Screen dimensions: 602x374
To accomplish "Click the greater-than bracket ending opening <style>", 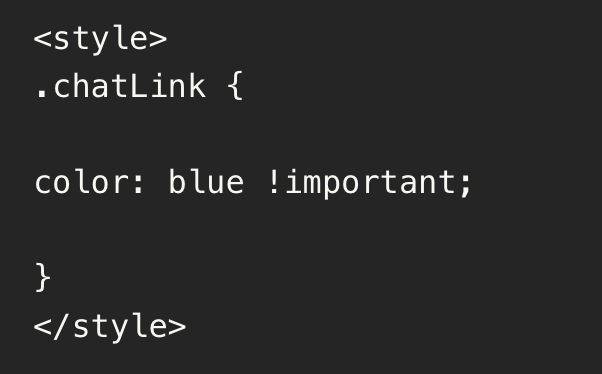I will tap(158, 39).
